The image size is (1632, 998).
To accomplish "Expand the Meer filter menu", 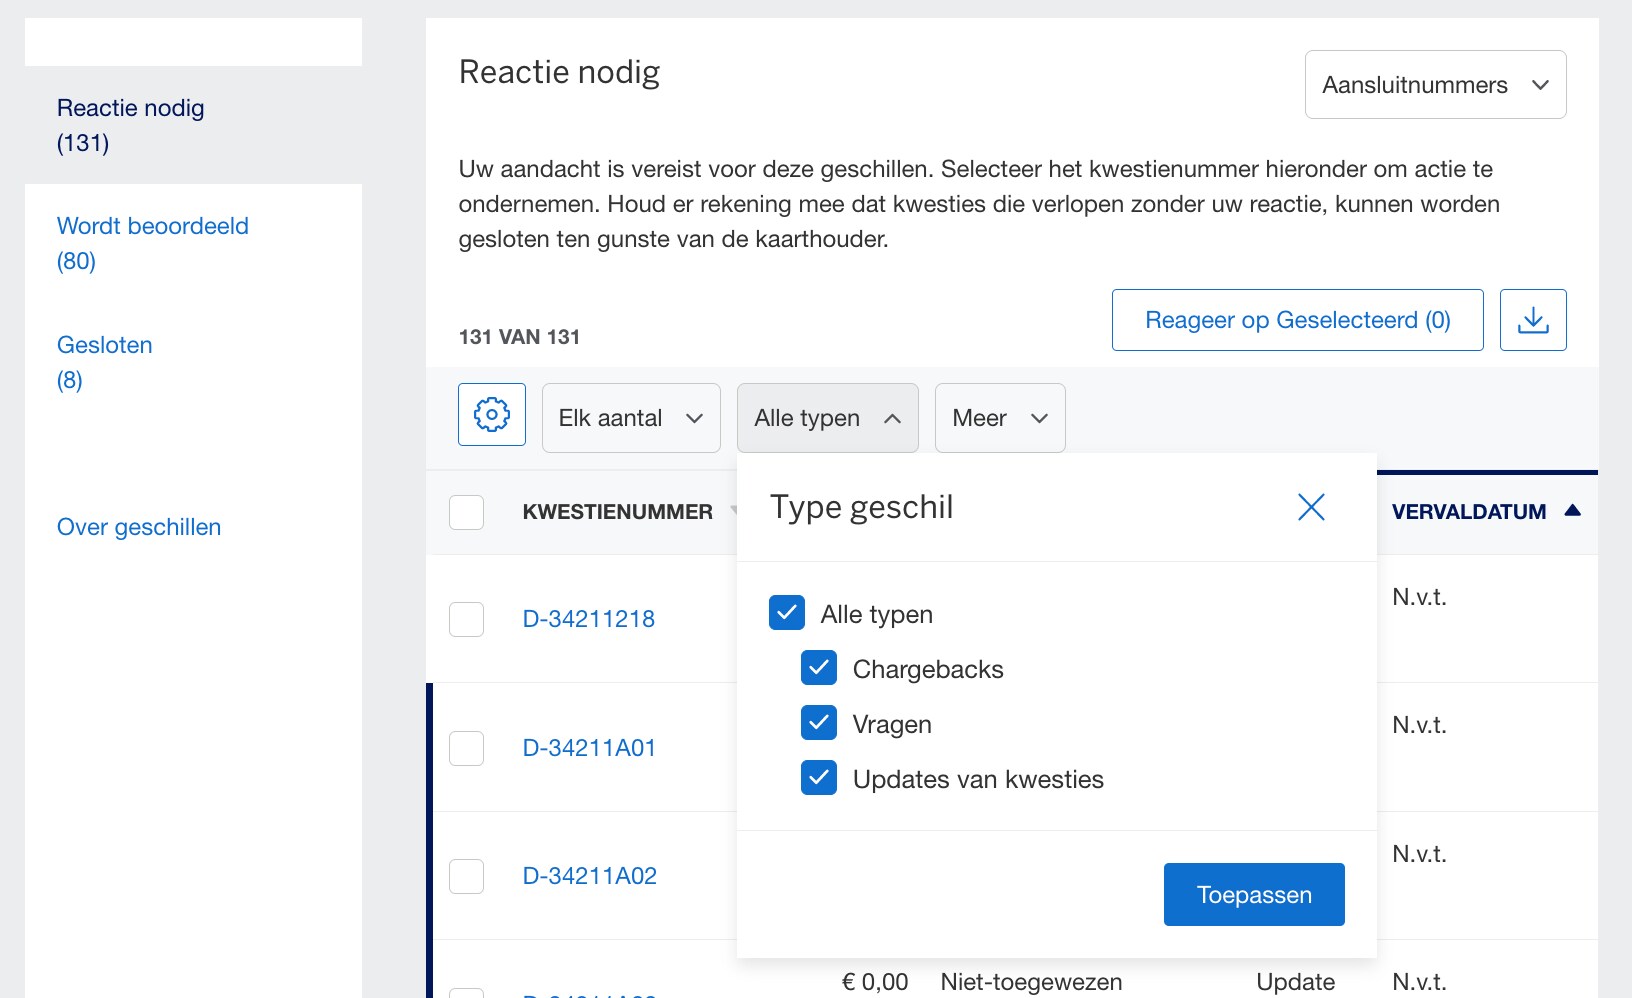I will click(x=999, y=417).
